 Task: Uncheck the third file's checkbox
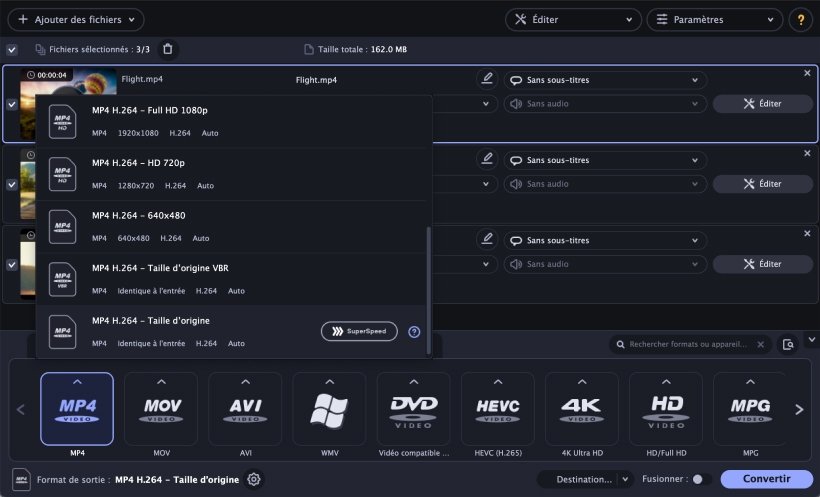(12, 265)
